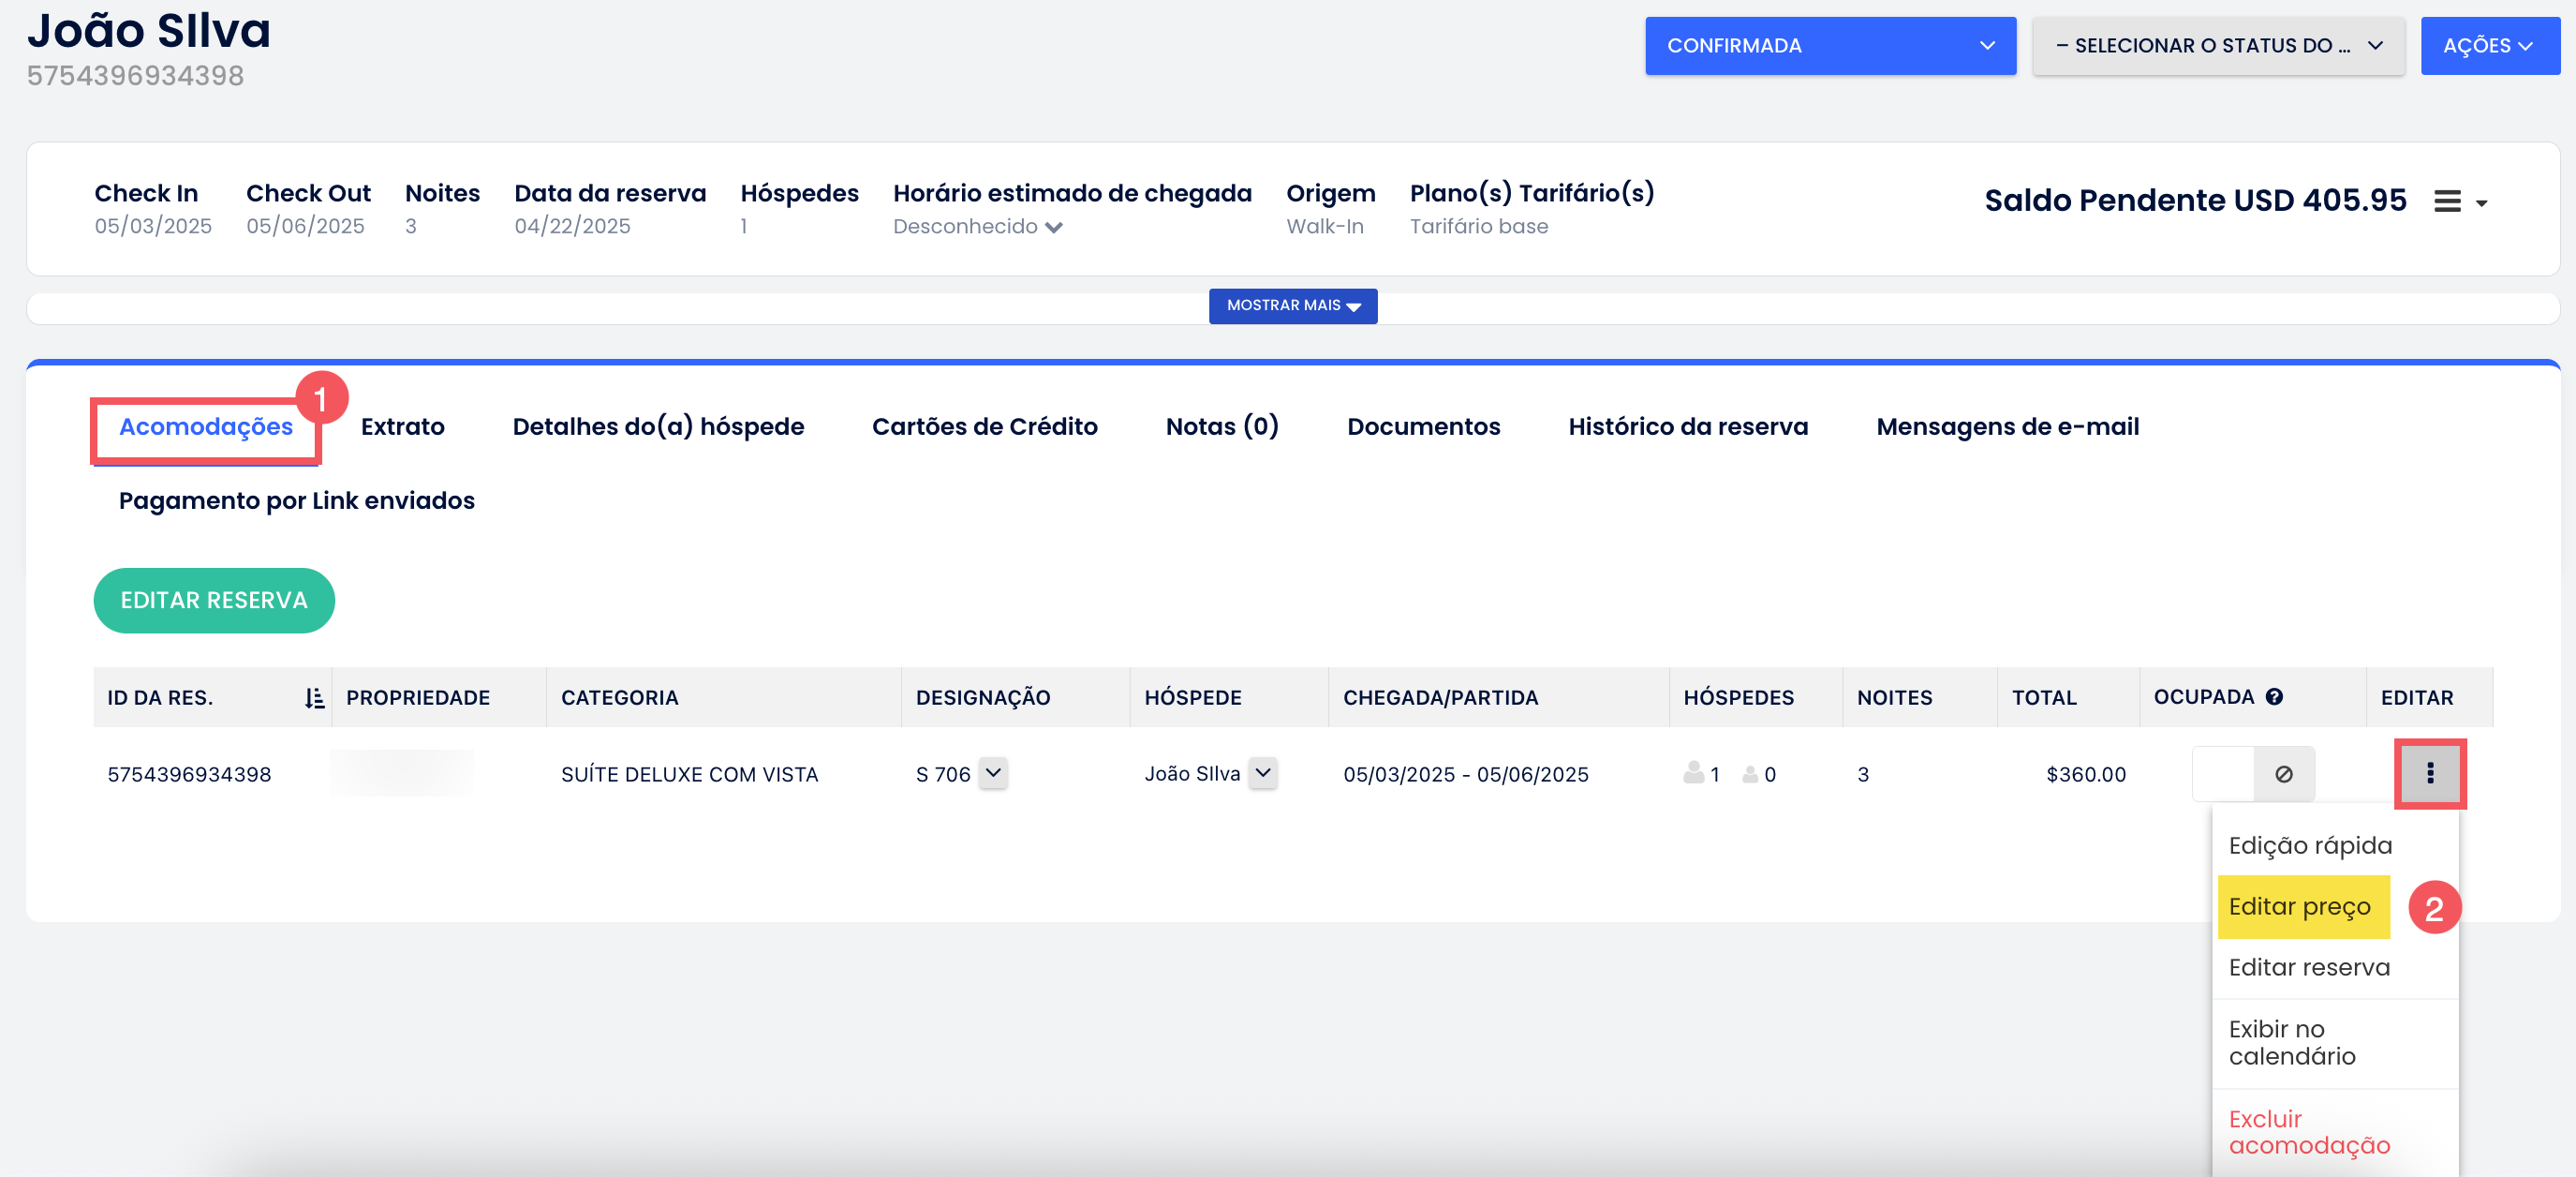This screenshot has height=1177, width=2576.
Task: Select Editar preço from the menu
Action: pyautogui.click(x=2300, y=906)
